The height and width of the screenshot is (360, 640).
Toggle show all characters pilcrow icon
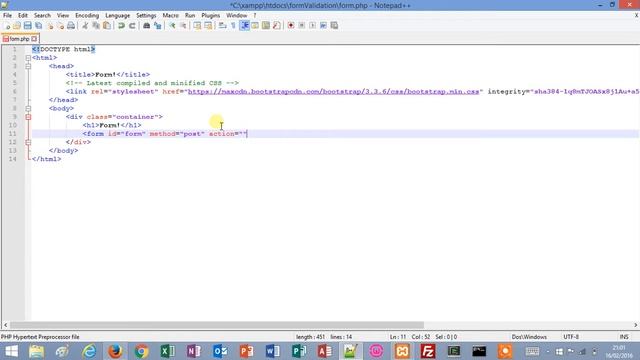coord(233,26)
